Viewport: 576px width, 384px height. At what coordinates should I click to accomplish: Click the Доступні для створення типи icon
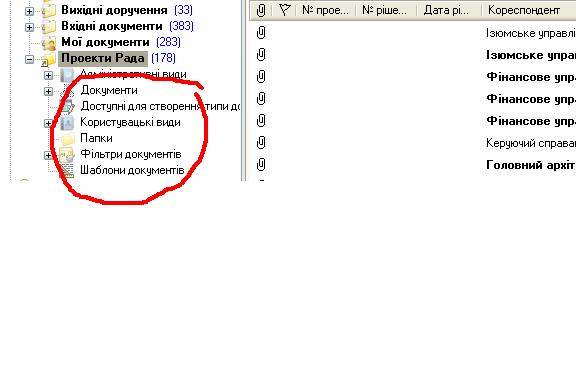pyautogui.click(x=67, y=107)
